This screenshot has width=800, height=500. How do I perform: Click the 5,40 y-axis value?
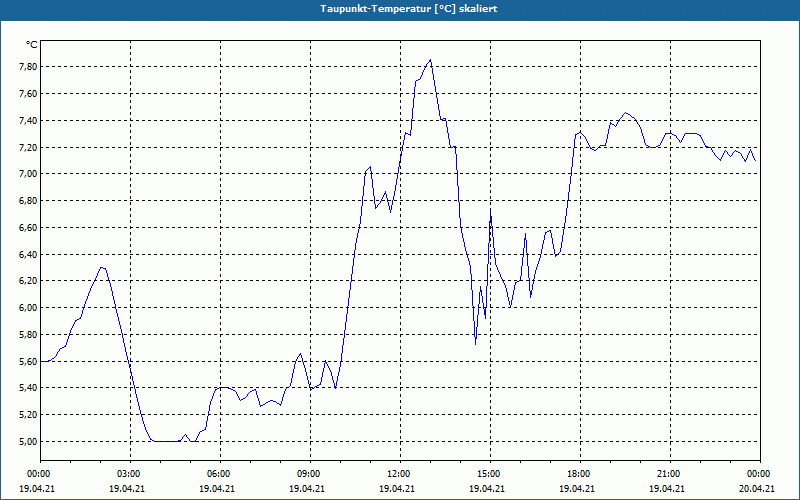[28, 388]
